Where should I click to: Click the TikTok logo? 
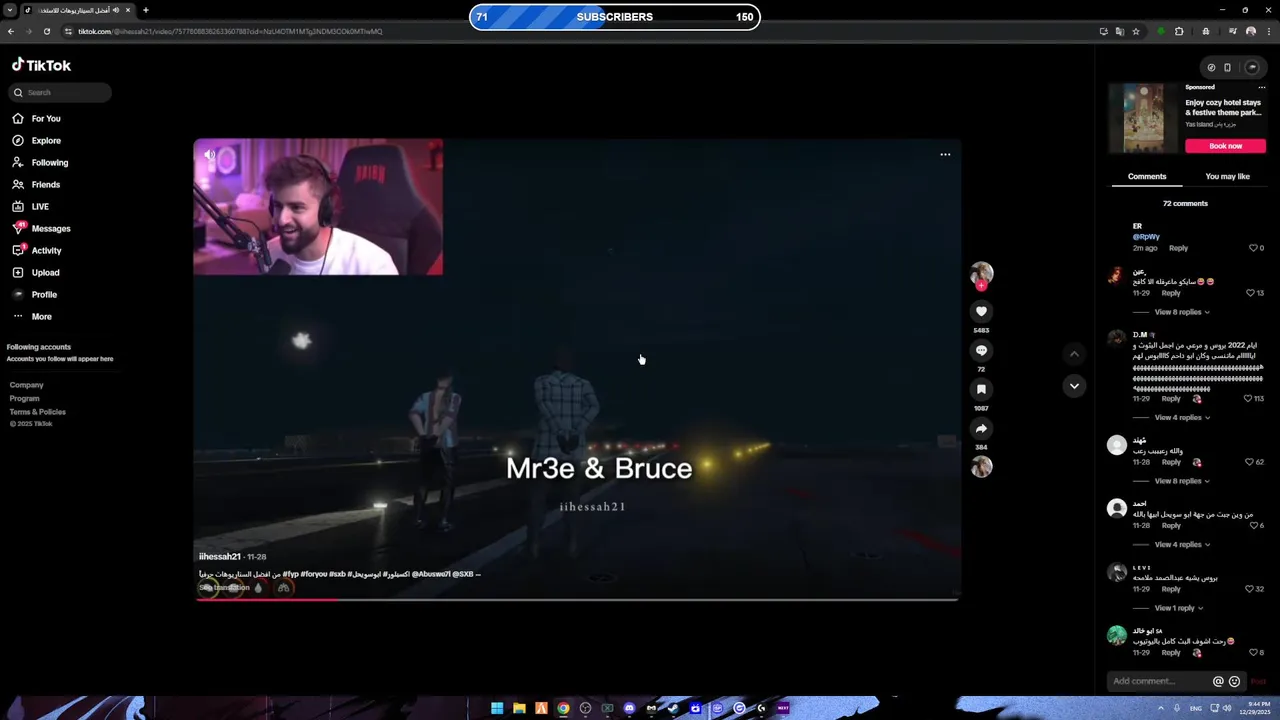[x=41, y=65]
